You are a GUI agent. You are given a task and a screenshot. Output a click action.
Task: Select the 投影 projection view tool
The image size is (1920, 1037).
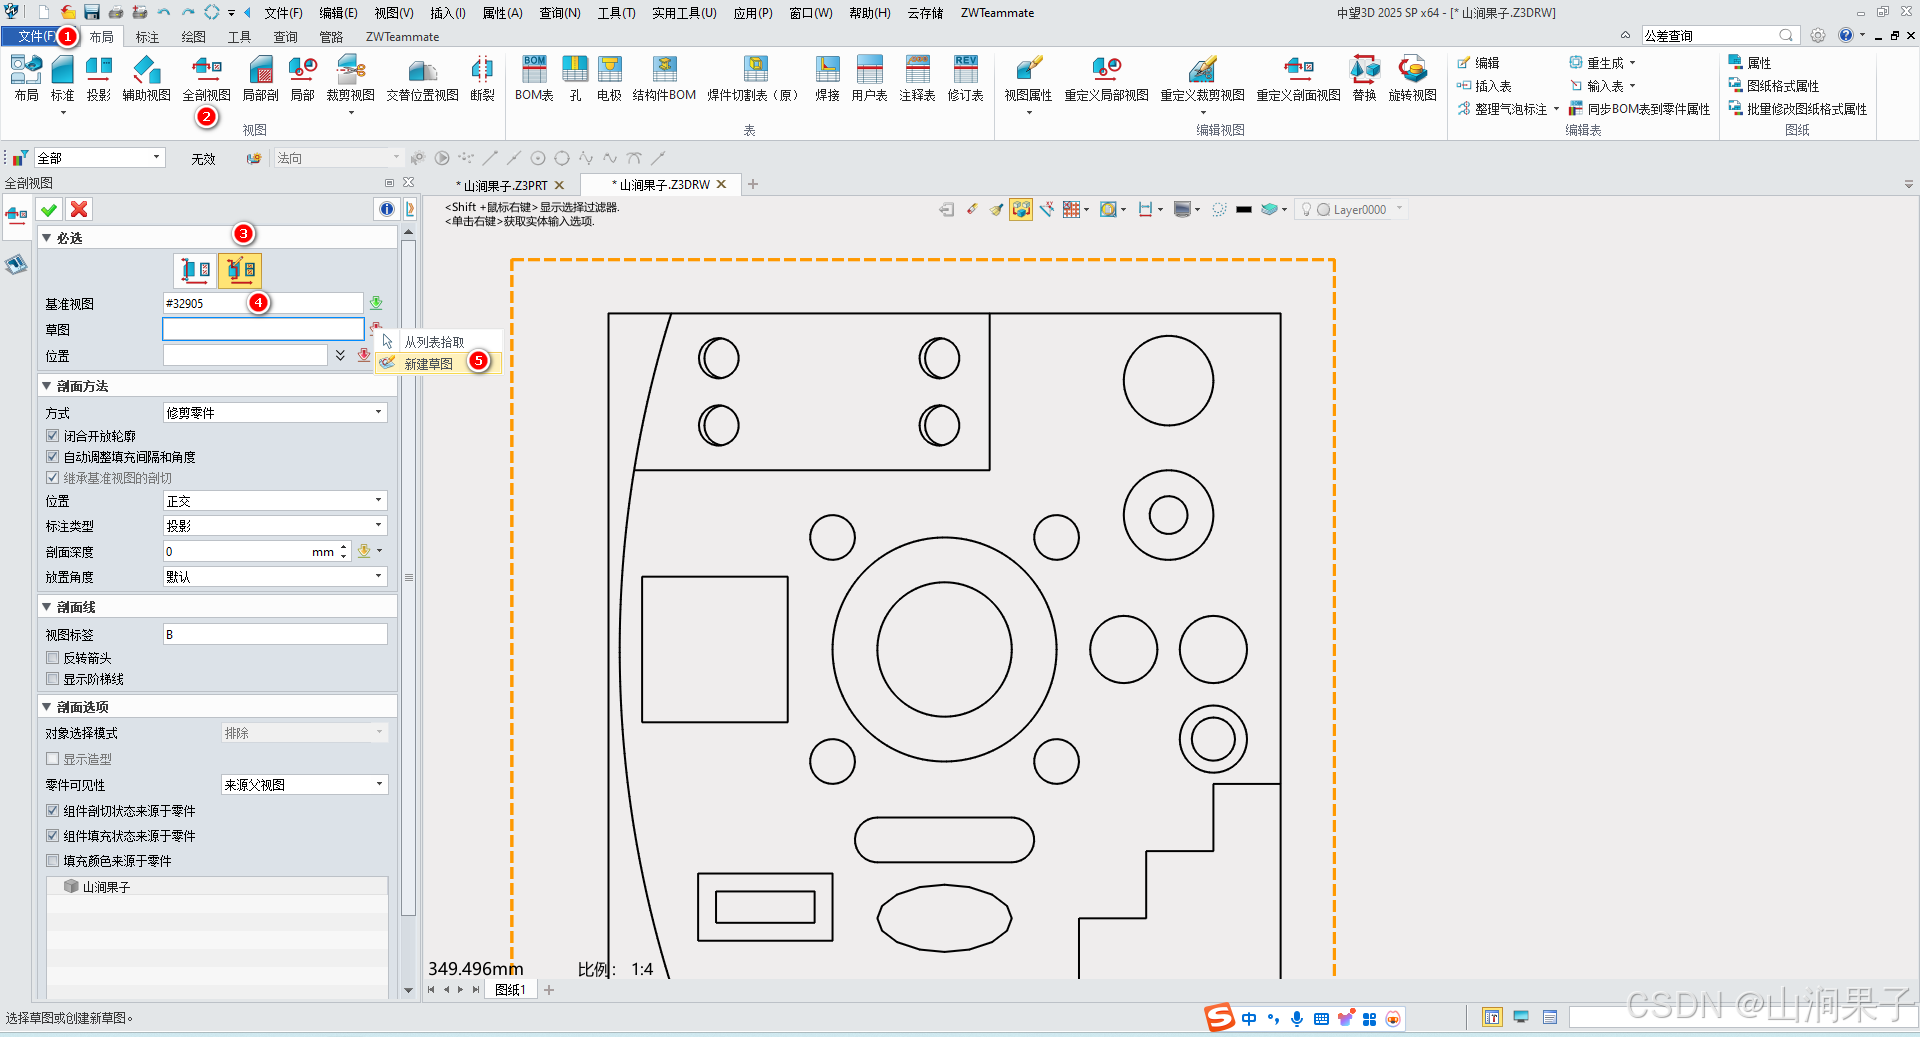point(98,78)
